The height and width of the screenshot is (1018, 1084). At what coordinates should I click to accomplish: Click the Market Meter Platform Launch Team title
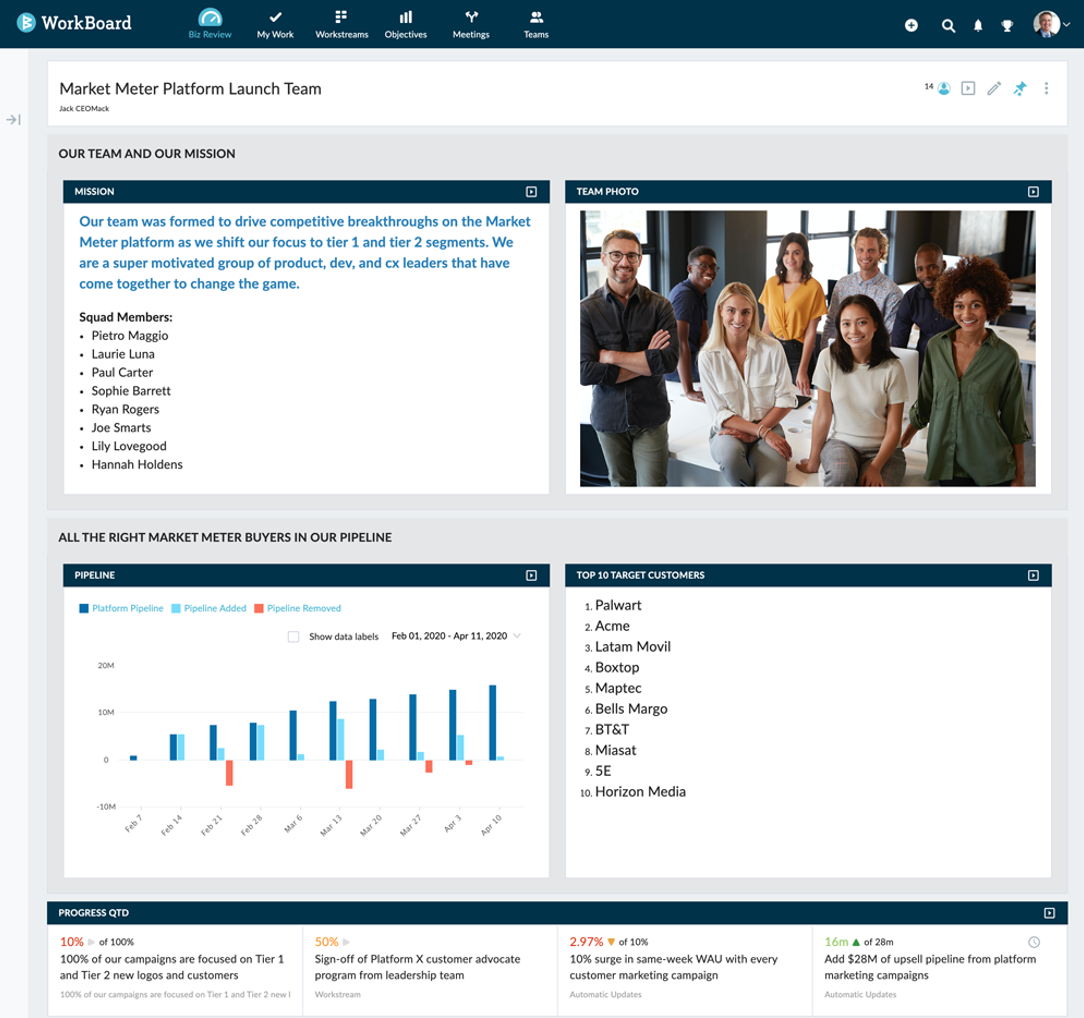pos(190,88)
